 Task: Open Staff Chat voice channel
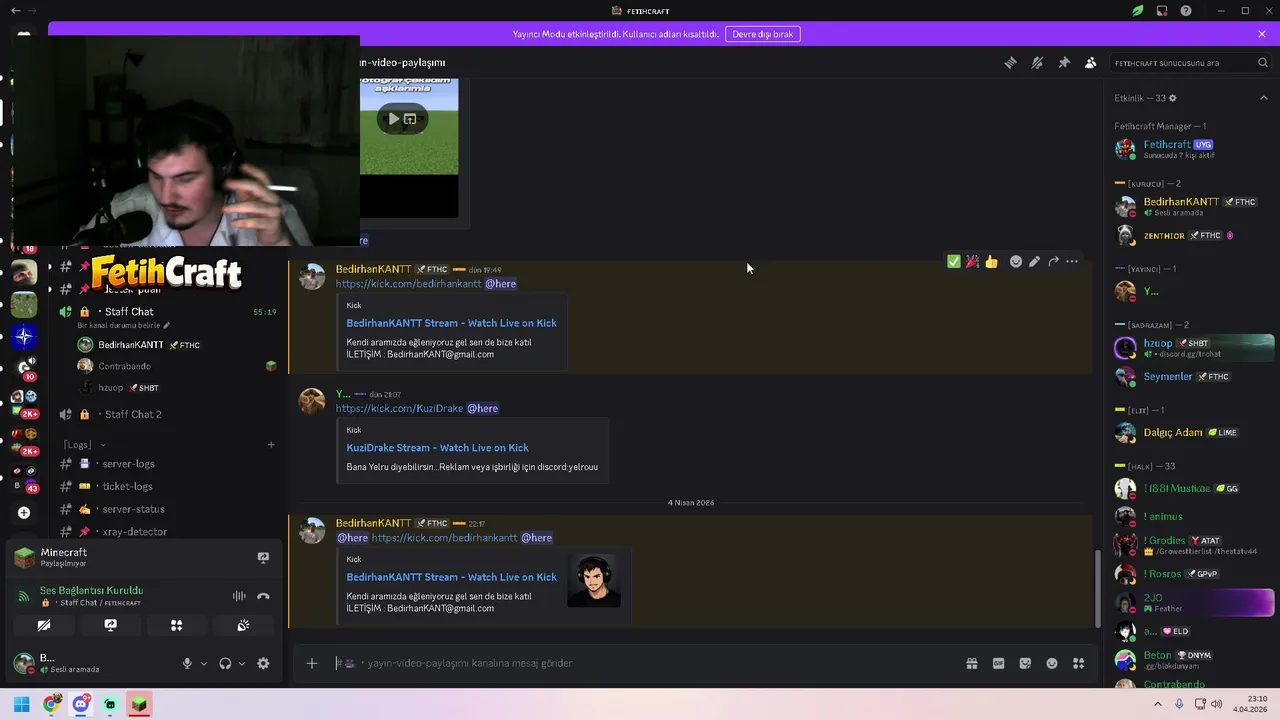pos(129,312)
